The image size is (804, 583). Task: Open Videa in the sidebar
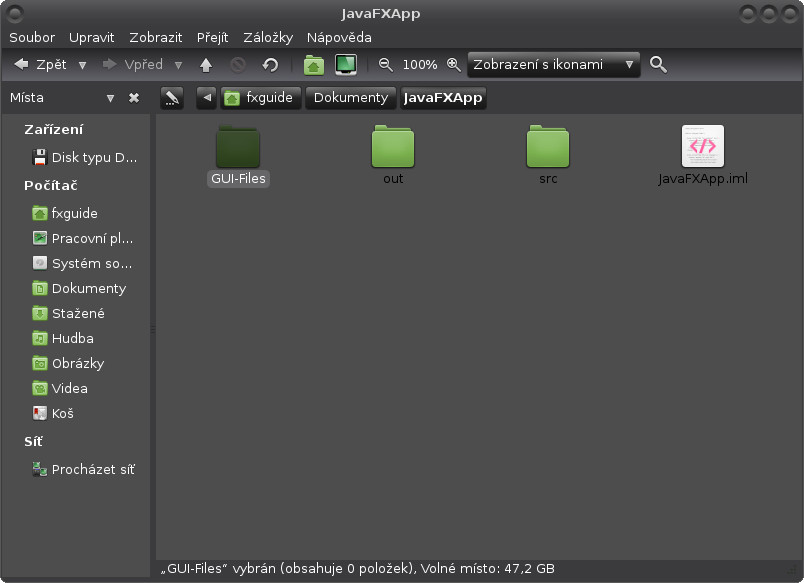pyautogui.click(x=60, y=389)
